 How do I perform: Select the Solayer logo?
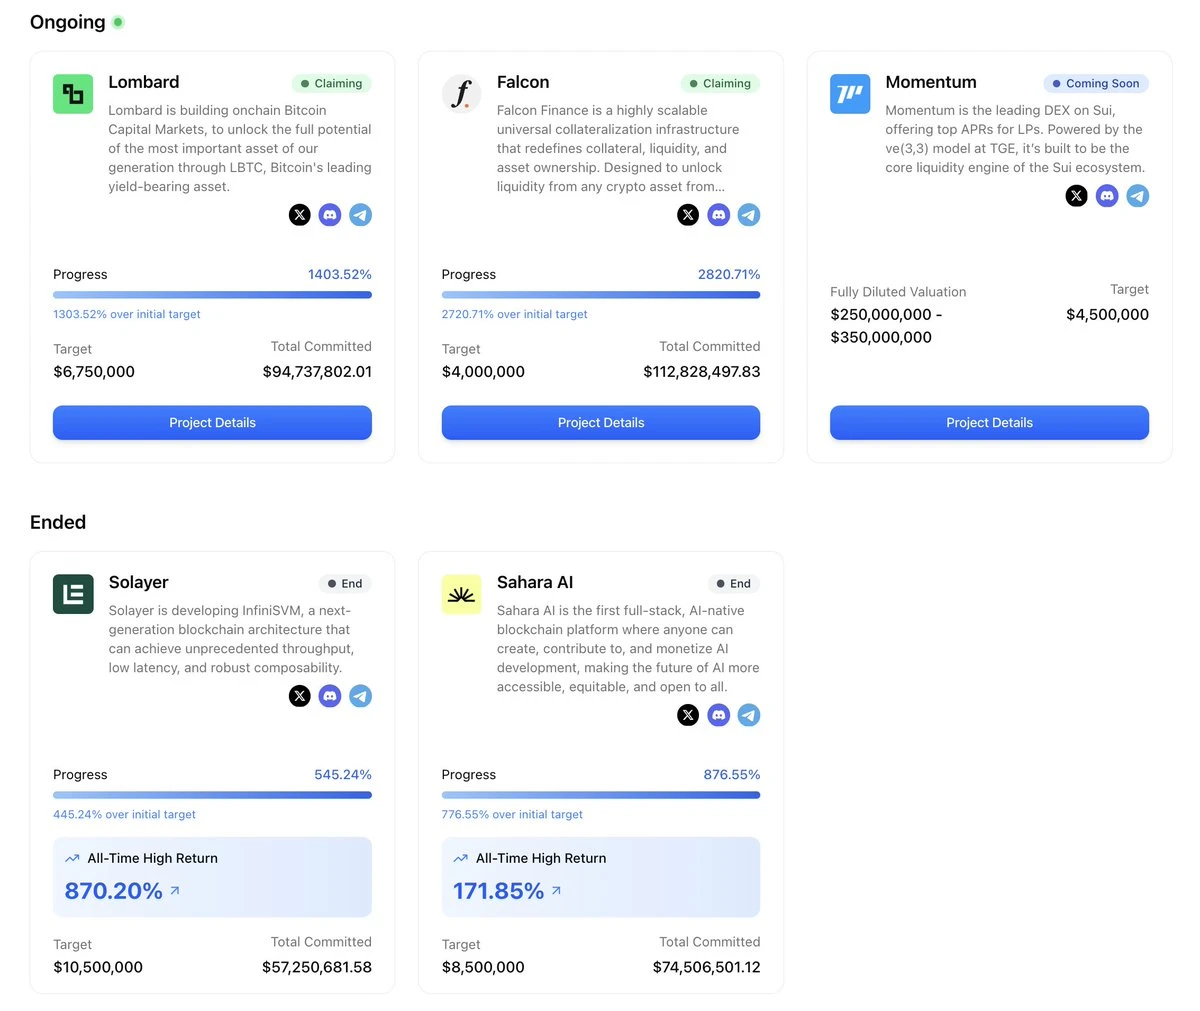tap(72, 593)
